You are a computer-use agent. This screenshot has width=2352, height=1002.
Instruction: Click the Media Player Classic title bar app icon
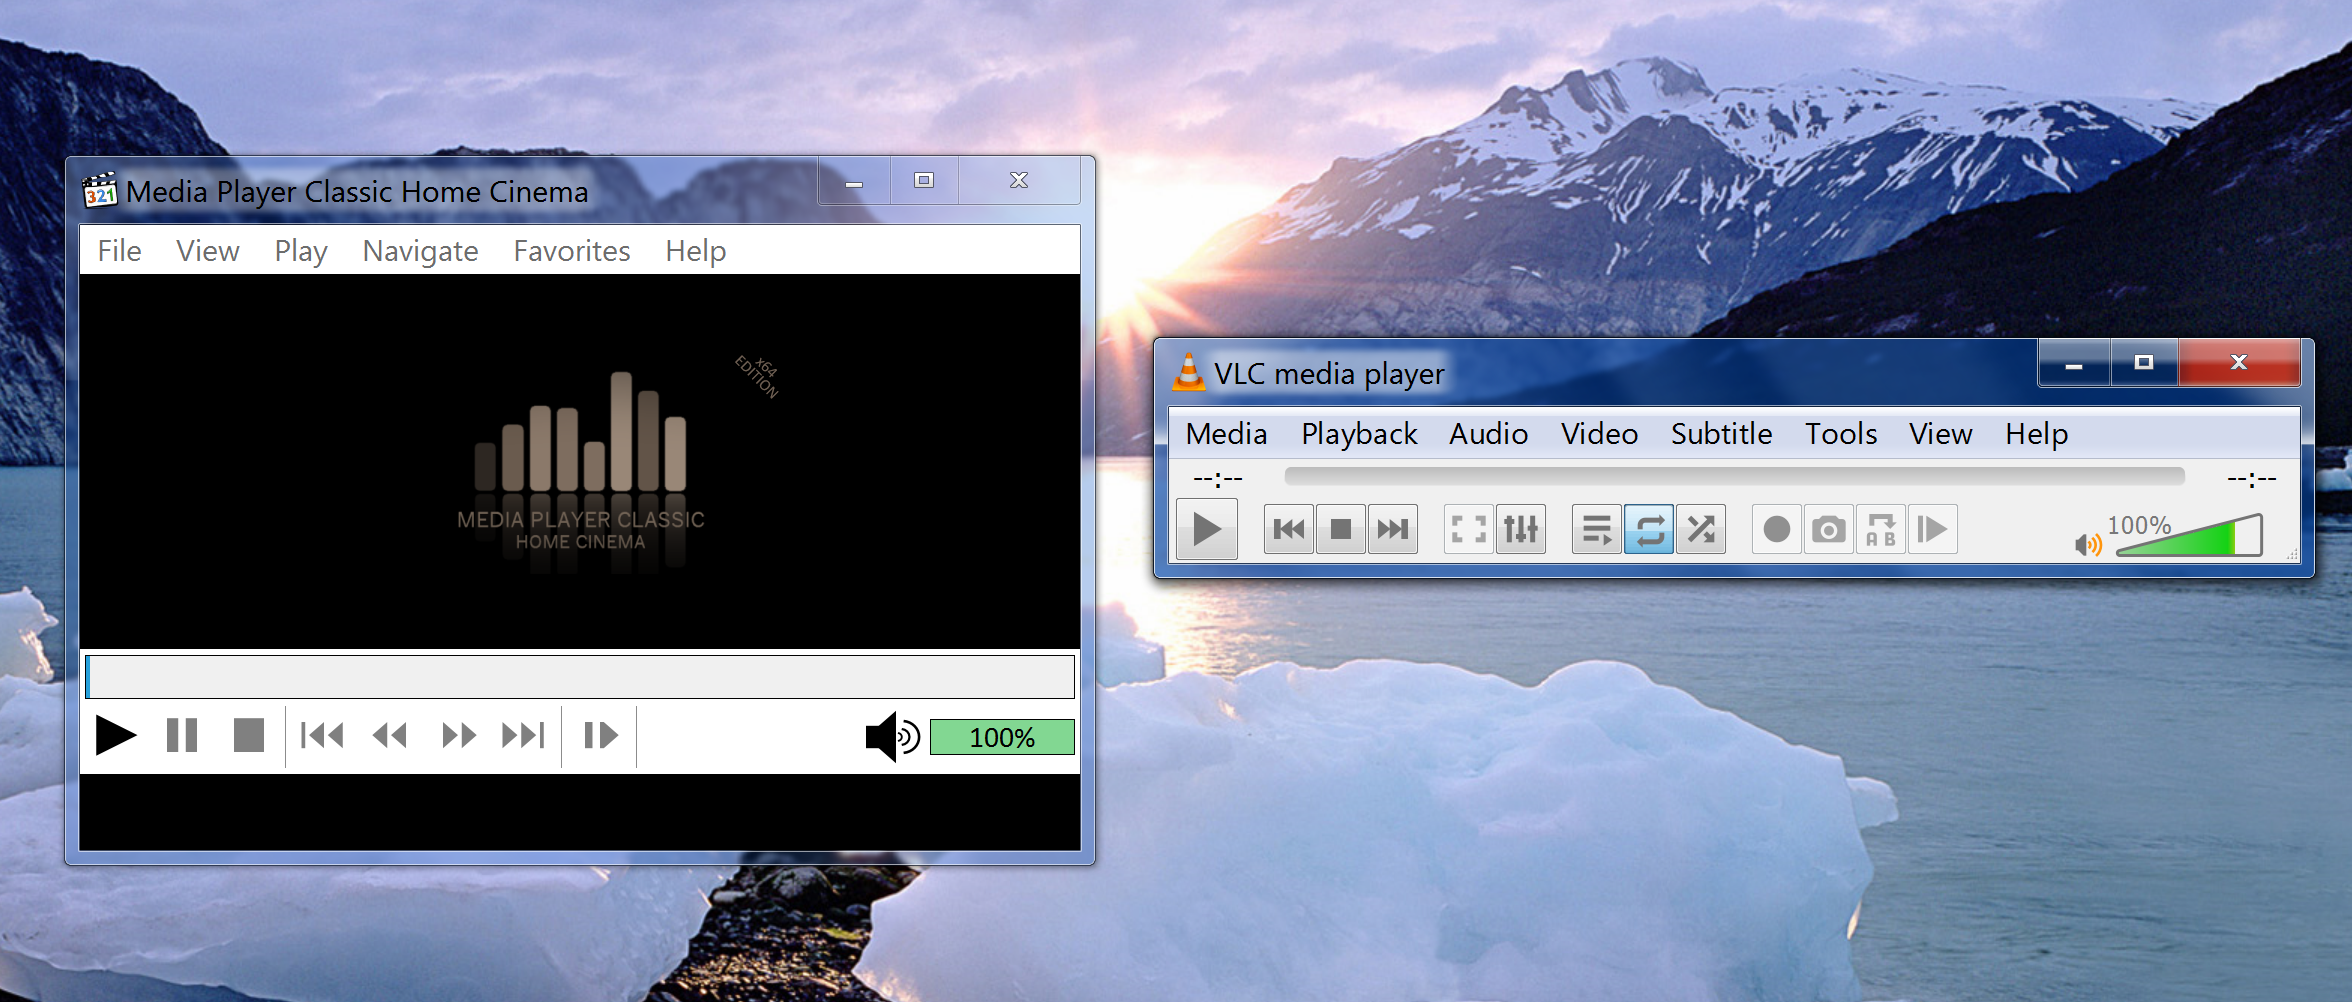[x=100, y=190]
